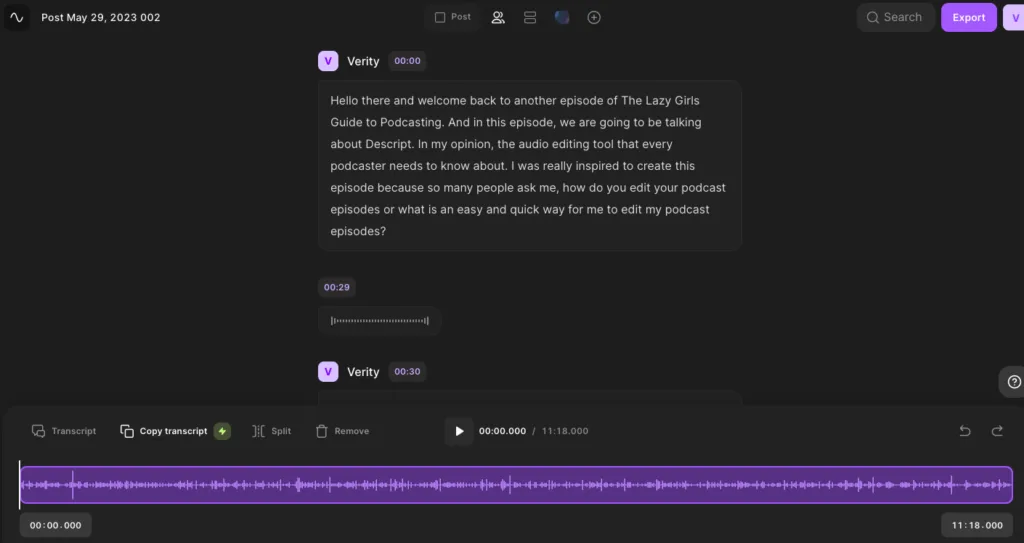Image resolution: width=1024 pixels, height=543 pixels.
Task: Click the timeline end time 11:18.000 box
Action: 977,525
